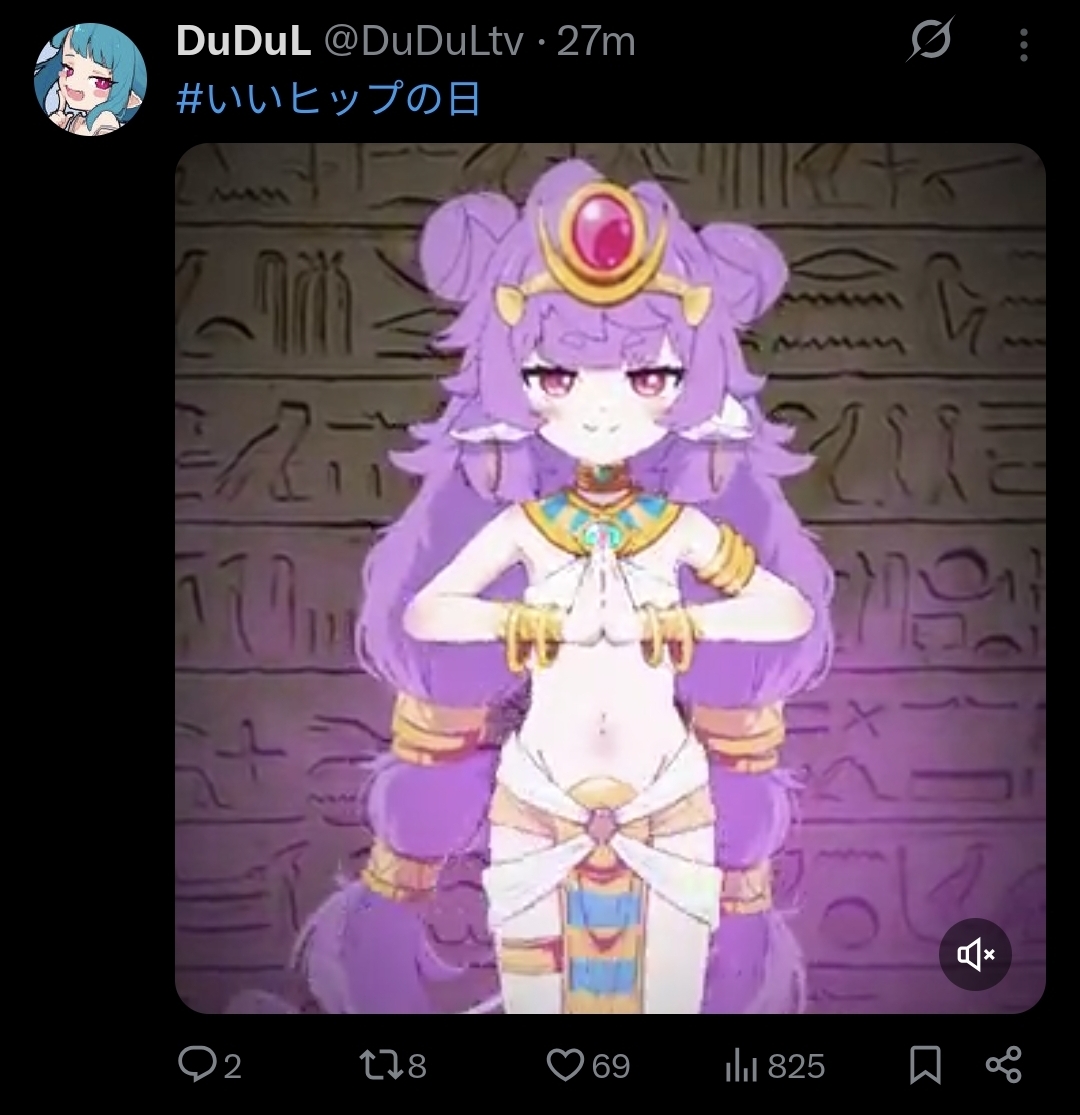
Task: Open the 27m timestamp link
Action: point(596,41)
